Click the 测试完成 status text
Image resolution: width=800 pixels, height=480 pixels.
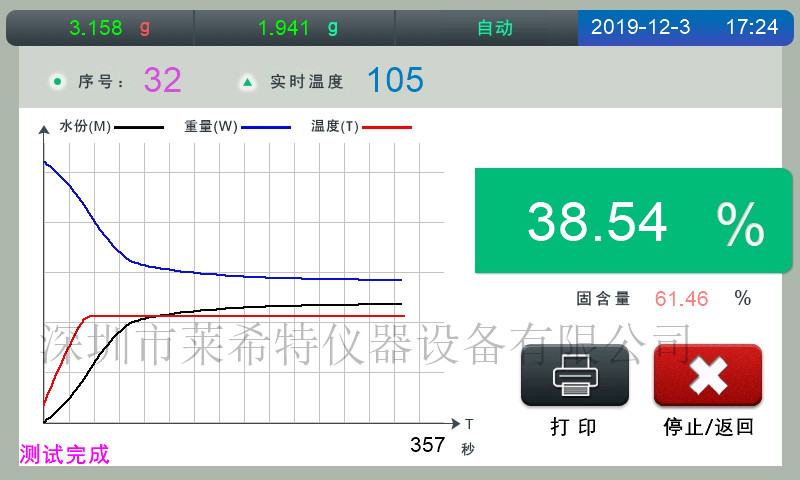64,455
